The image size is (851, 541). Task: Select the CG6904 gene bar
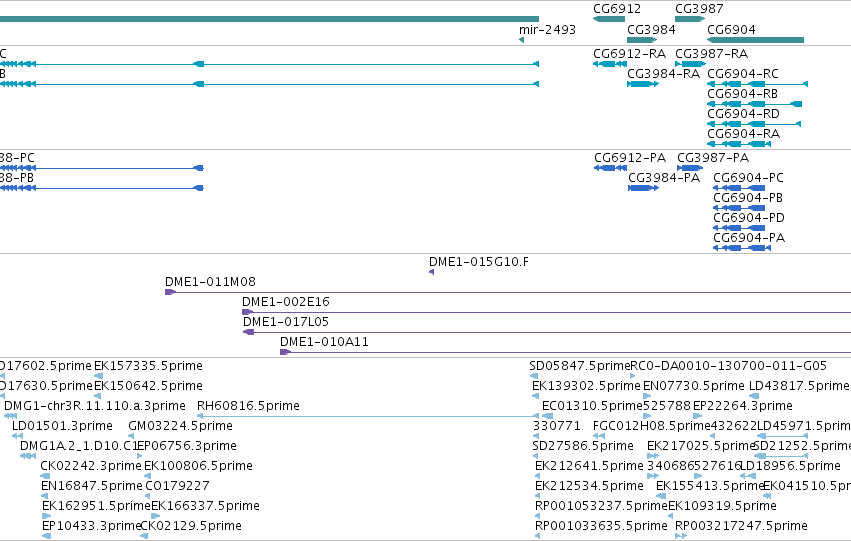click(755, 40)
